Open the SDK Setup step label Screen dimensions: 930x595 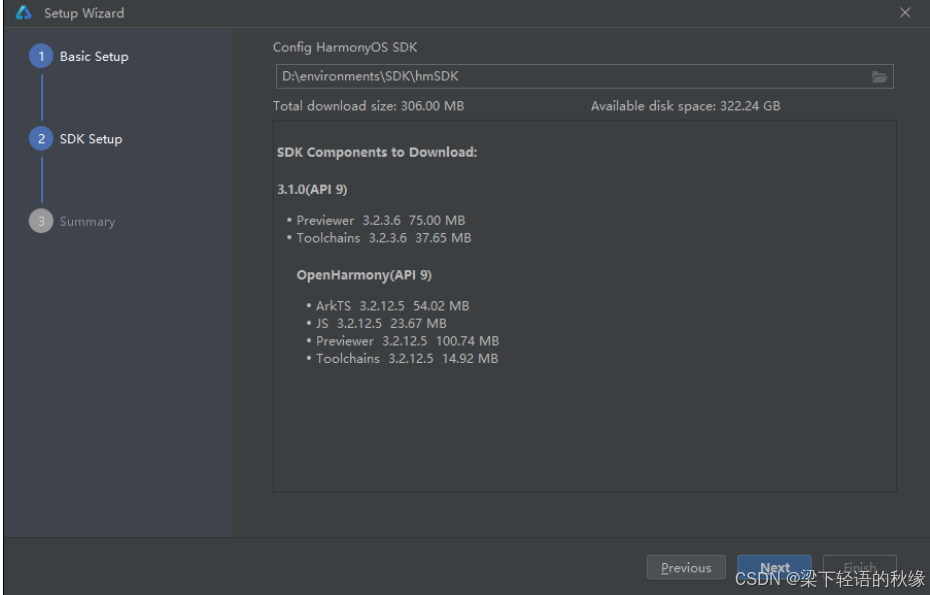(91, 139)
